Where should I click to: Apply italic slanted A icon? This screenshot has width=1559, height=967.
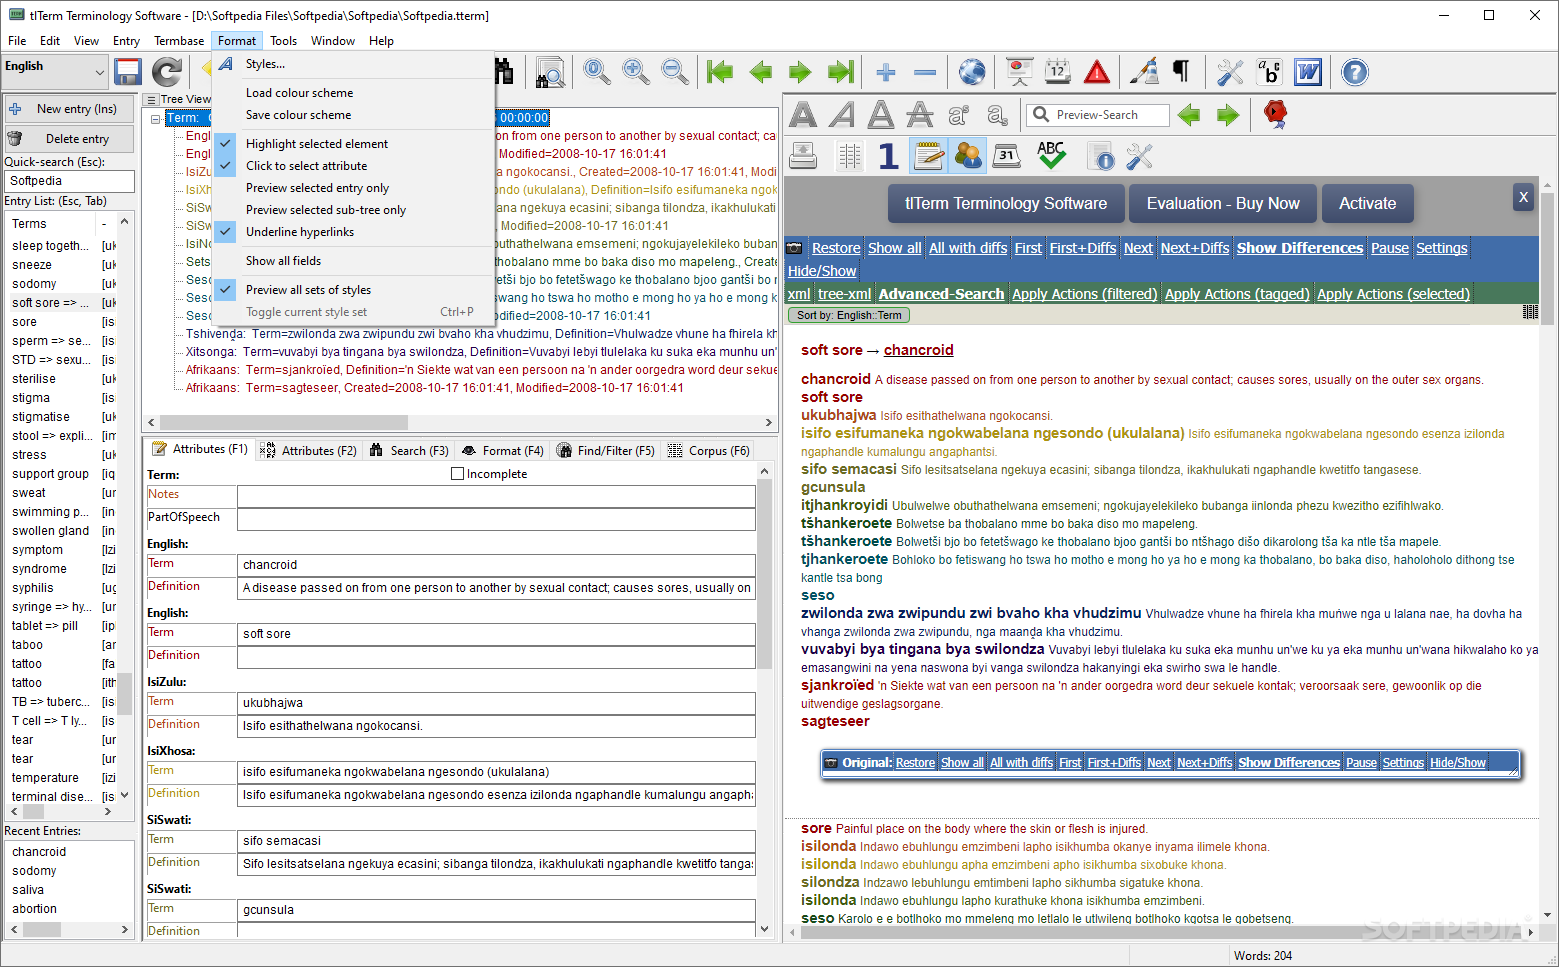842,115
